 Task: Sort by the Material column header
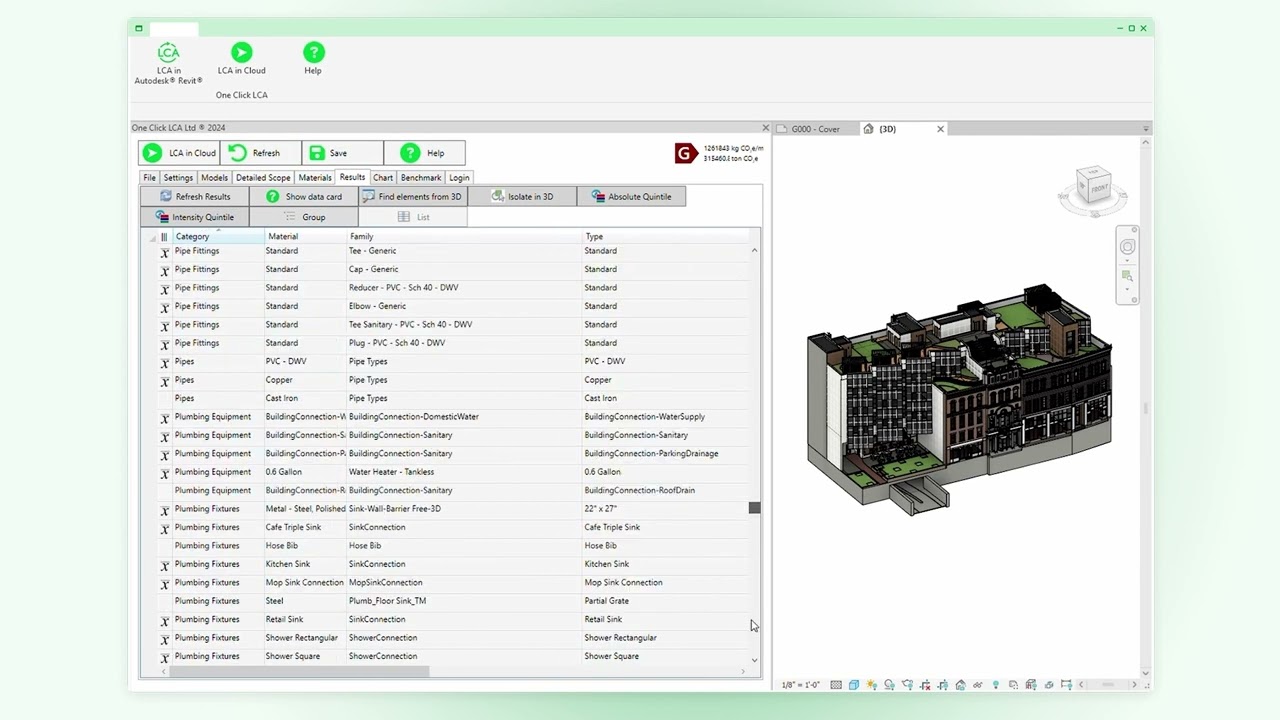tap(305, 237)
